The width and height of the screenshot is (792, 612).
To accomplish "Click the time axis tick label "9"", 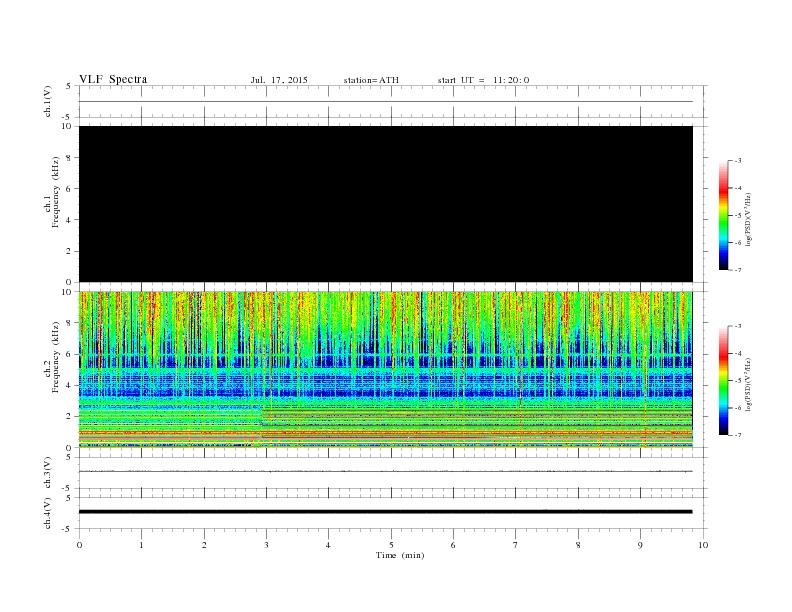I will (640, 545).
